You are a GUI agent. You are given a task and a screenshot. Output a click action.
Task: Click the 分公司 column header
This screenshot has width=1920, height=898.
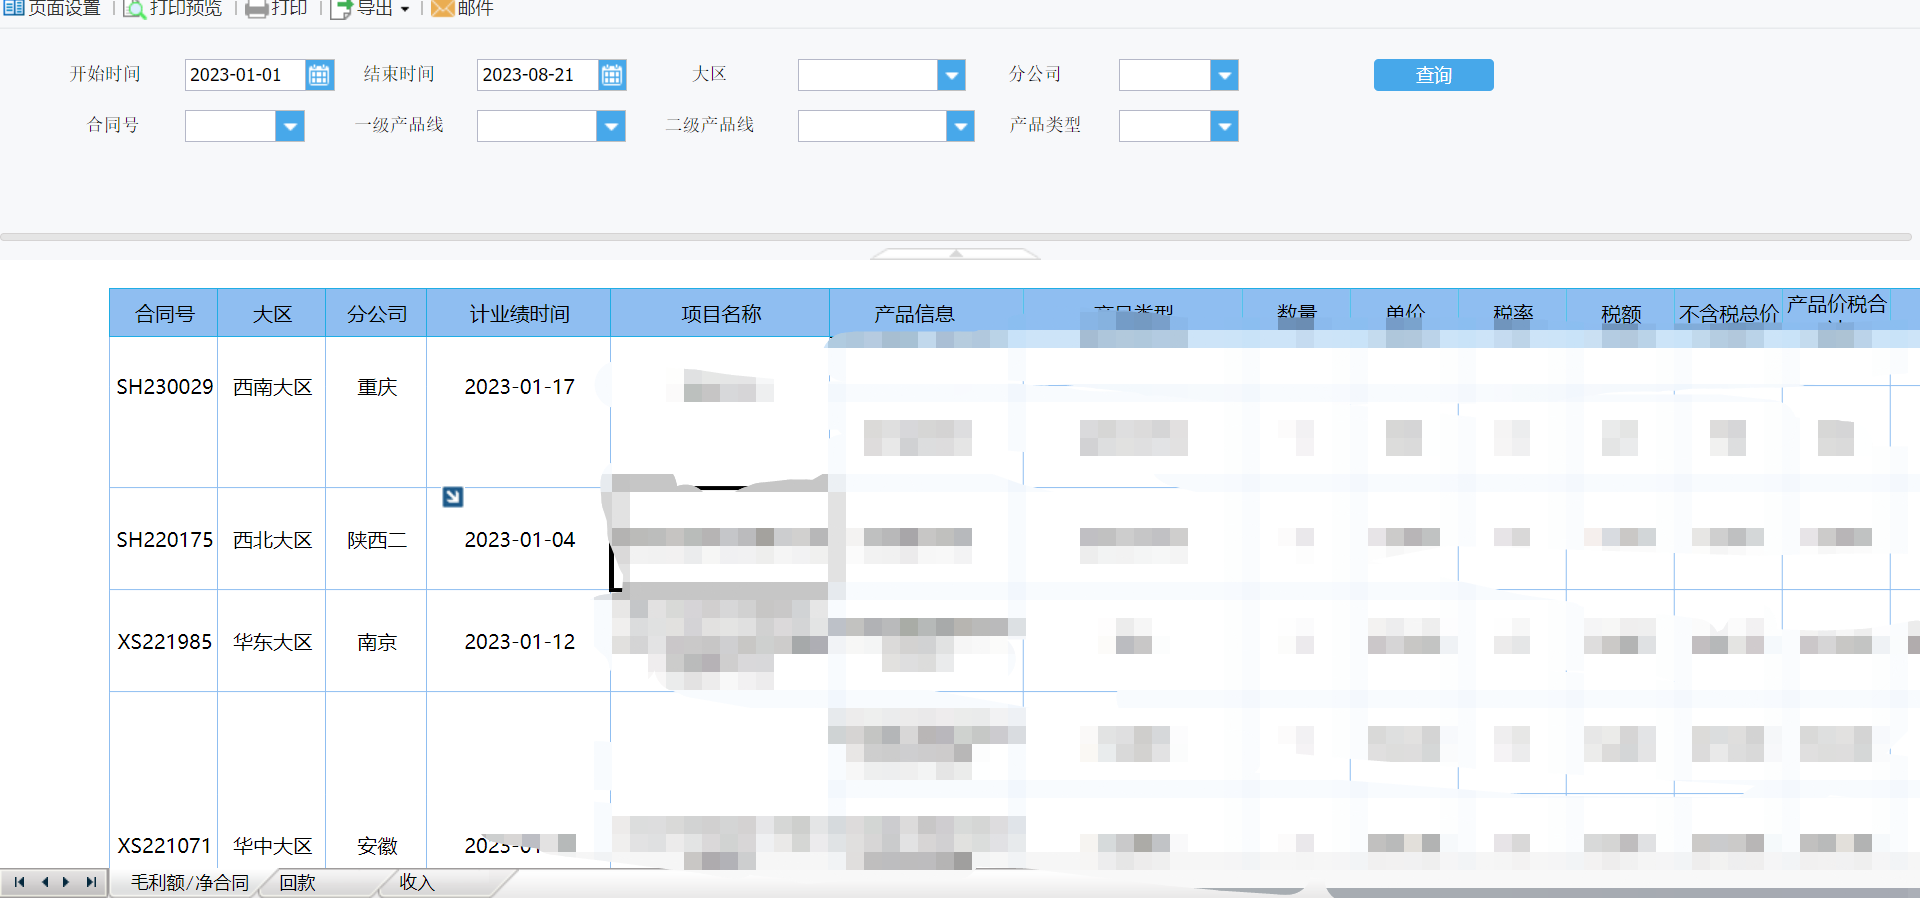(376, 313)
